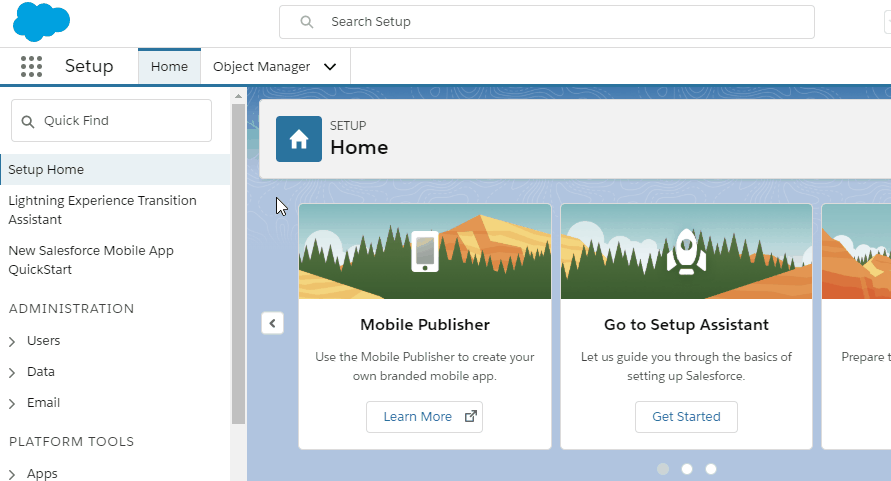
Task: Focus the Search Setup field
Action: (547, 22)
